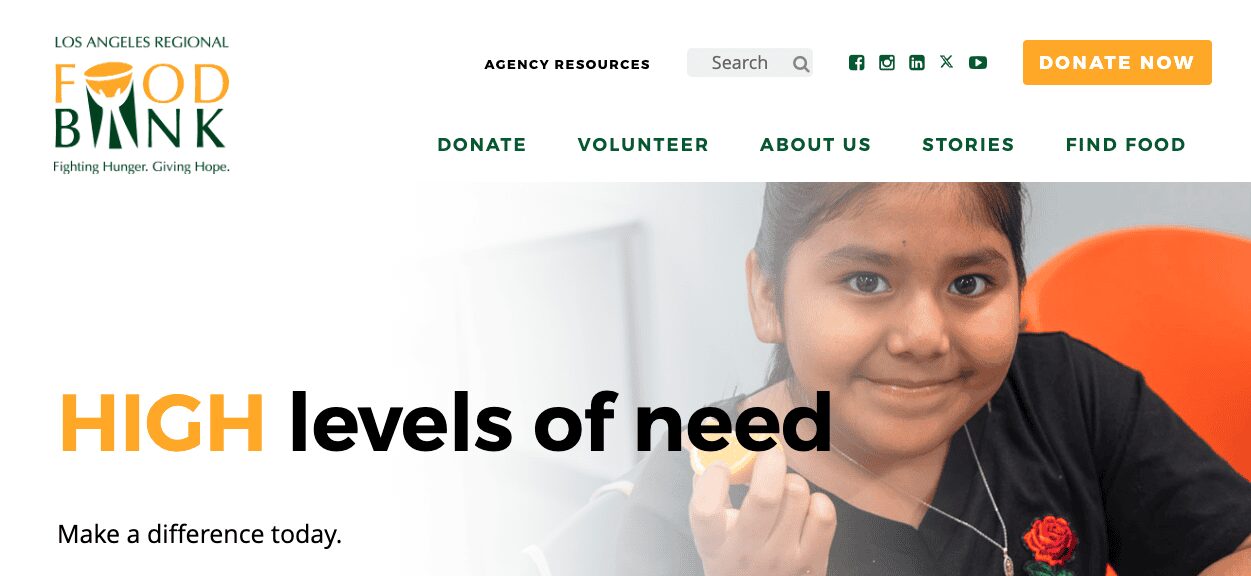This screenshot has width=1251, height=576.
Task: Open the Facebook page icon
Action: pyautogui.click(x=856, y=63)
